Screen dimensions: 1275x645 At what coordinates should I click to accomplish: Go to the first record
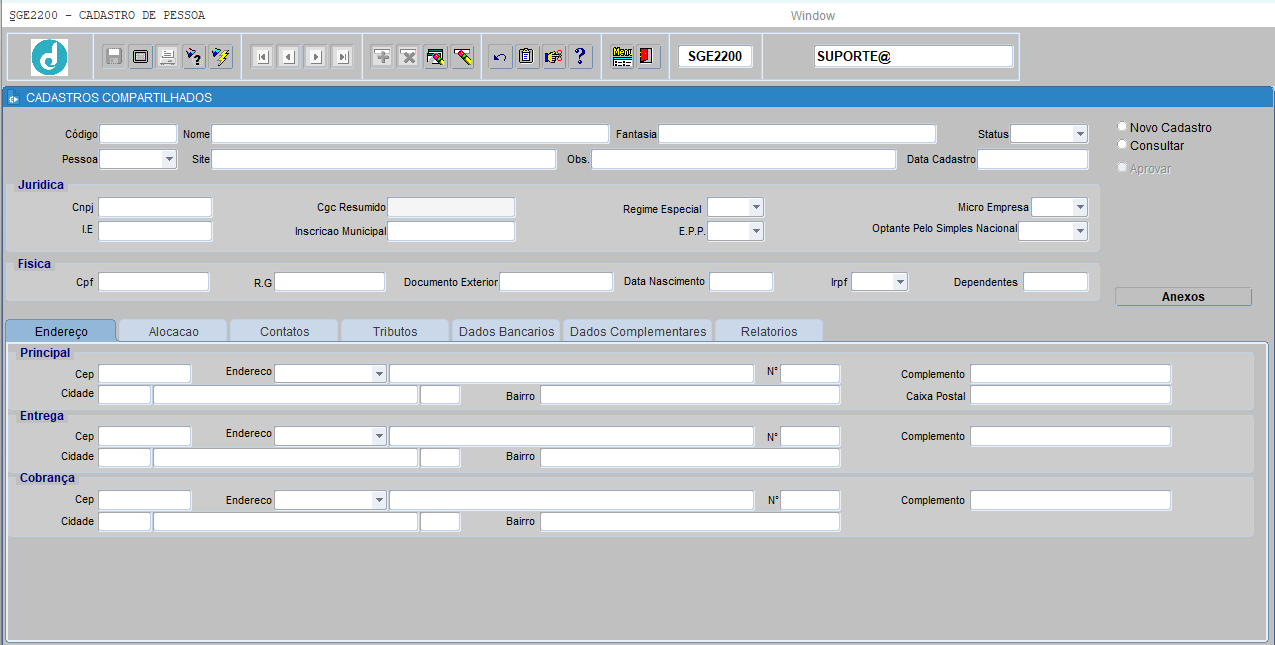click(x=262, y=57)
